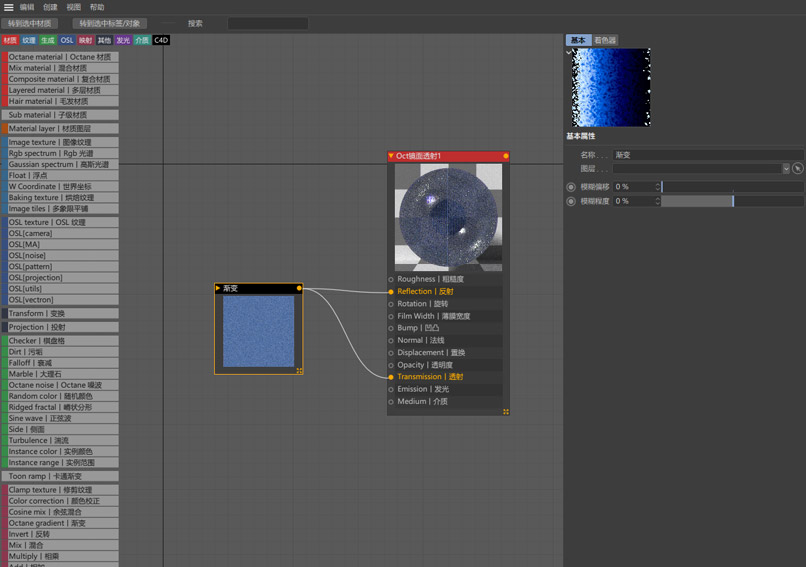Adjust the 模糊程度 slider
Screen dimensions: 806x567
tap(732, 202)
